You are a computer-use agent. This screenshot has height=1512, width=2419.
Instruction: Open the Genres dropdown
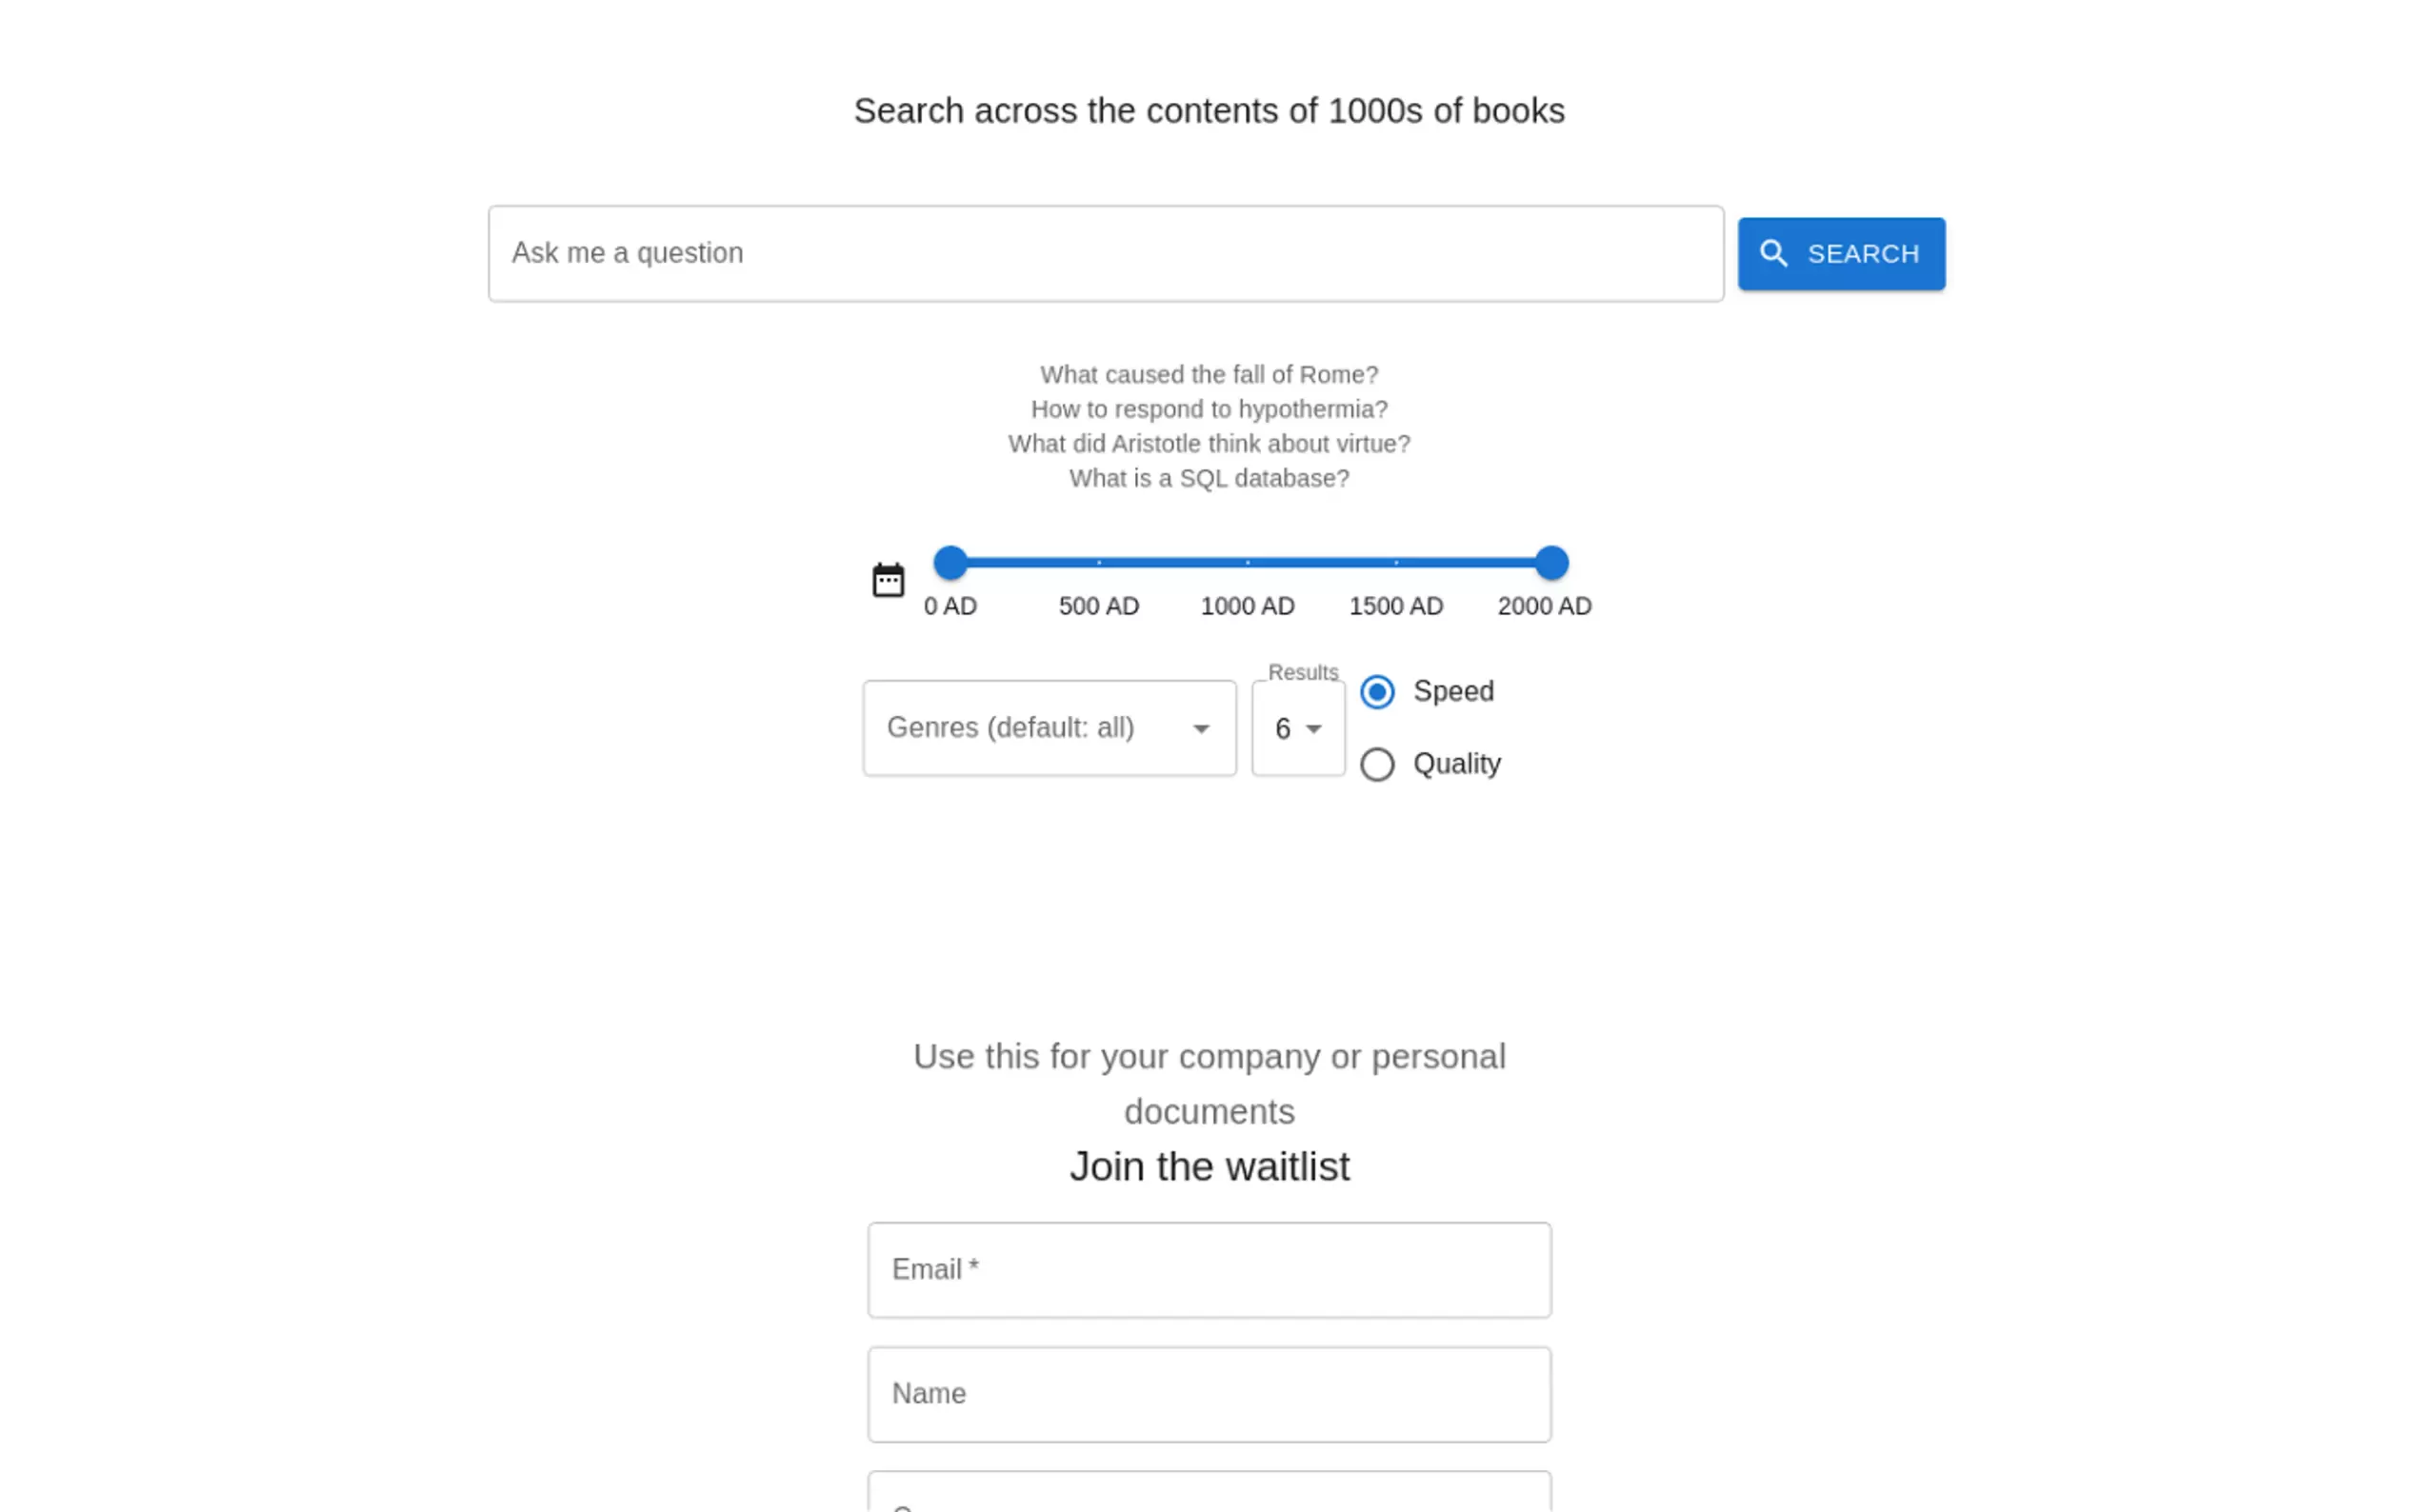click(x=1048, y=728)
